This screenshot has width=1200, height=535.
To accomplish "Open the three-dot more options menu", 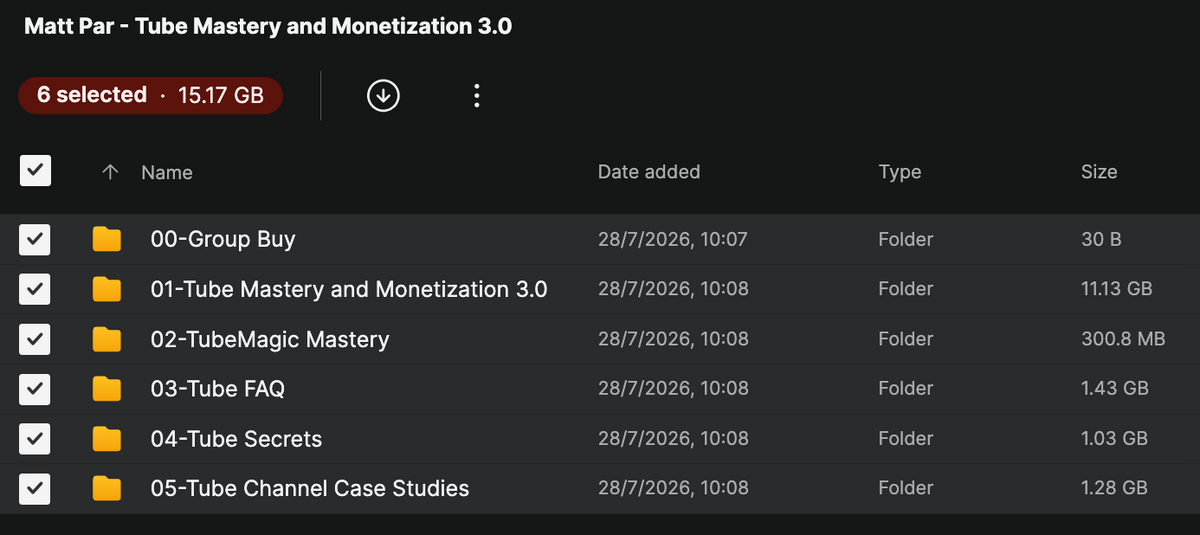I will click(x=477, y=95).
